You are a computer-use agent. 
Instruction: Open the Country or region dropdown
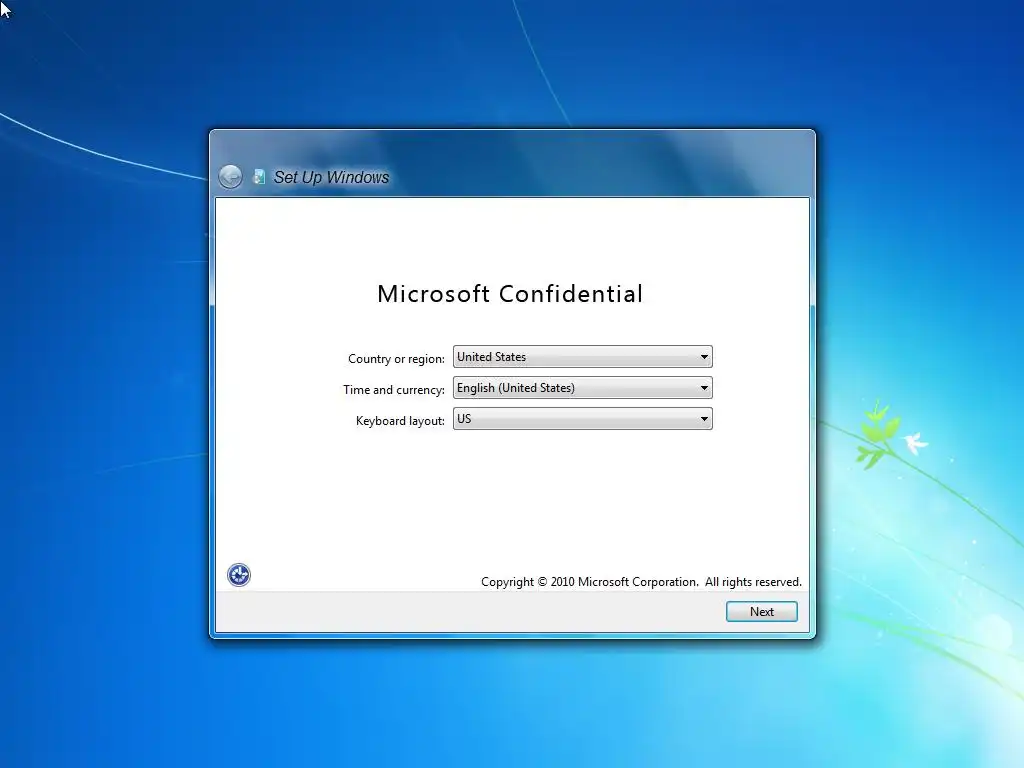pos(583,357)
